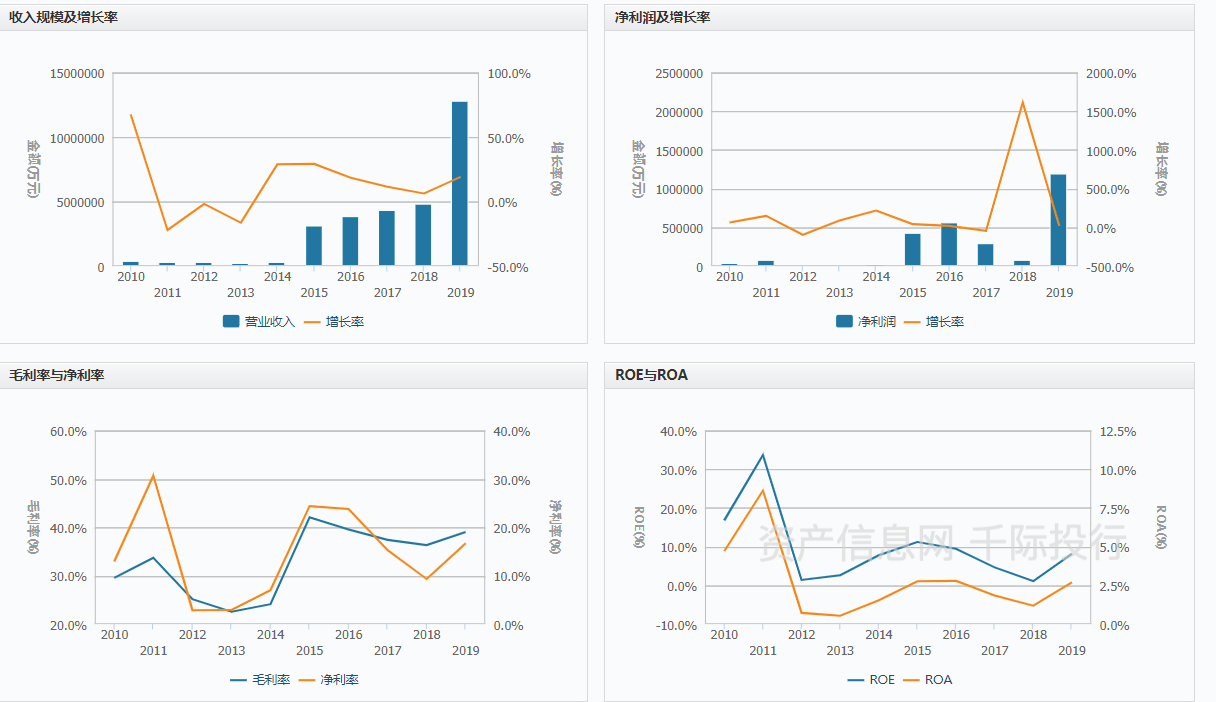Click the 2011 ROE peak point
Image resolution: width=1216 pixels, height=702 pixels.
(x=763, y=455)
